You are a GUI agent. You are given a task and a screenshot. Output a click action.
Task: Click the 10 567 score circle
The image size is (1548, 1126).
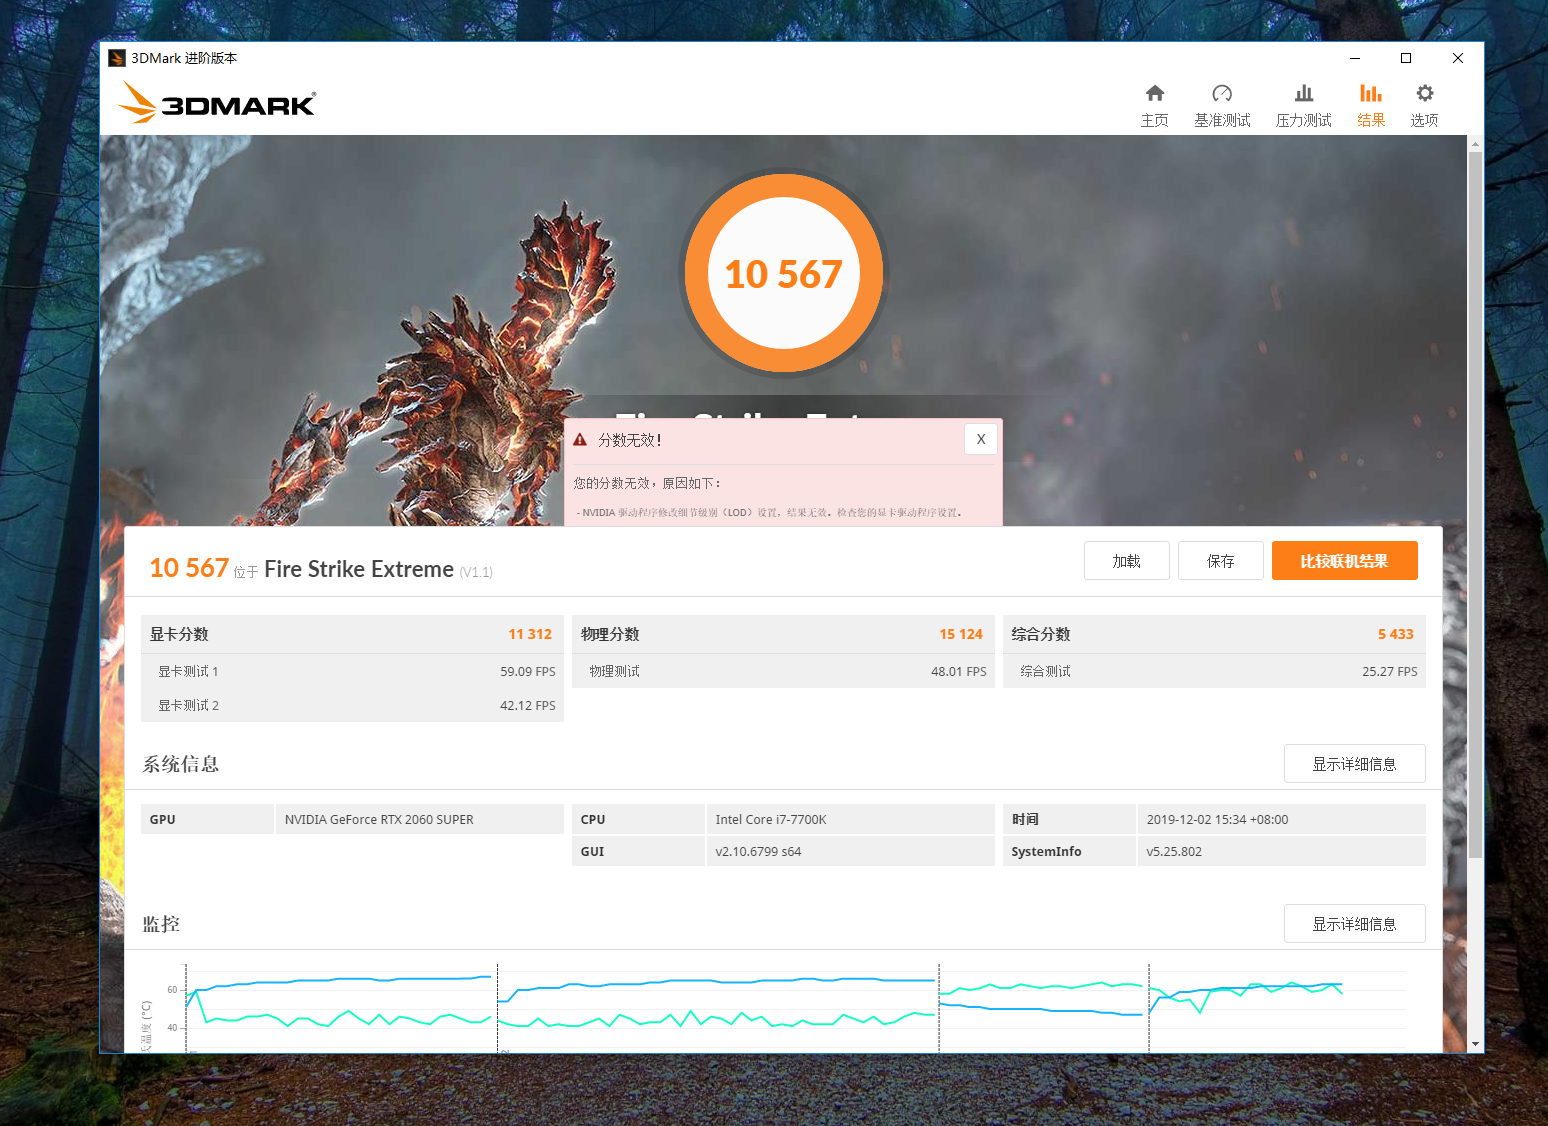pos(783,273)
